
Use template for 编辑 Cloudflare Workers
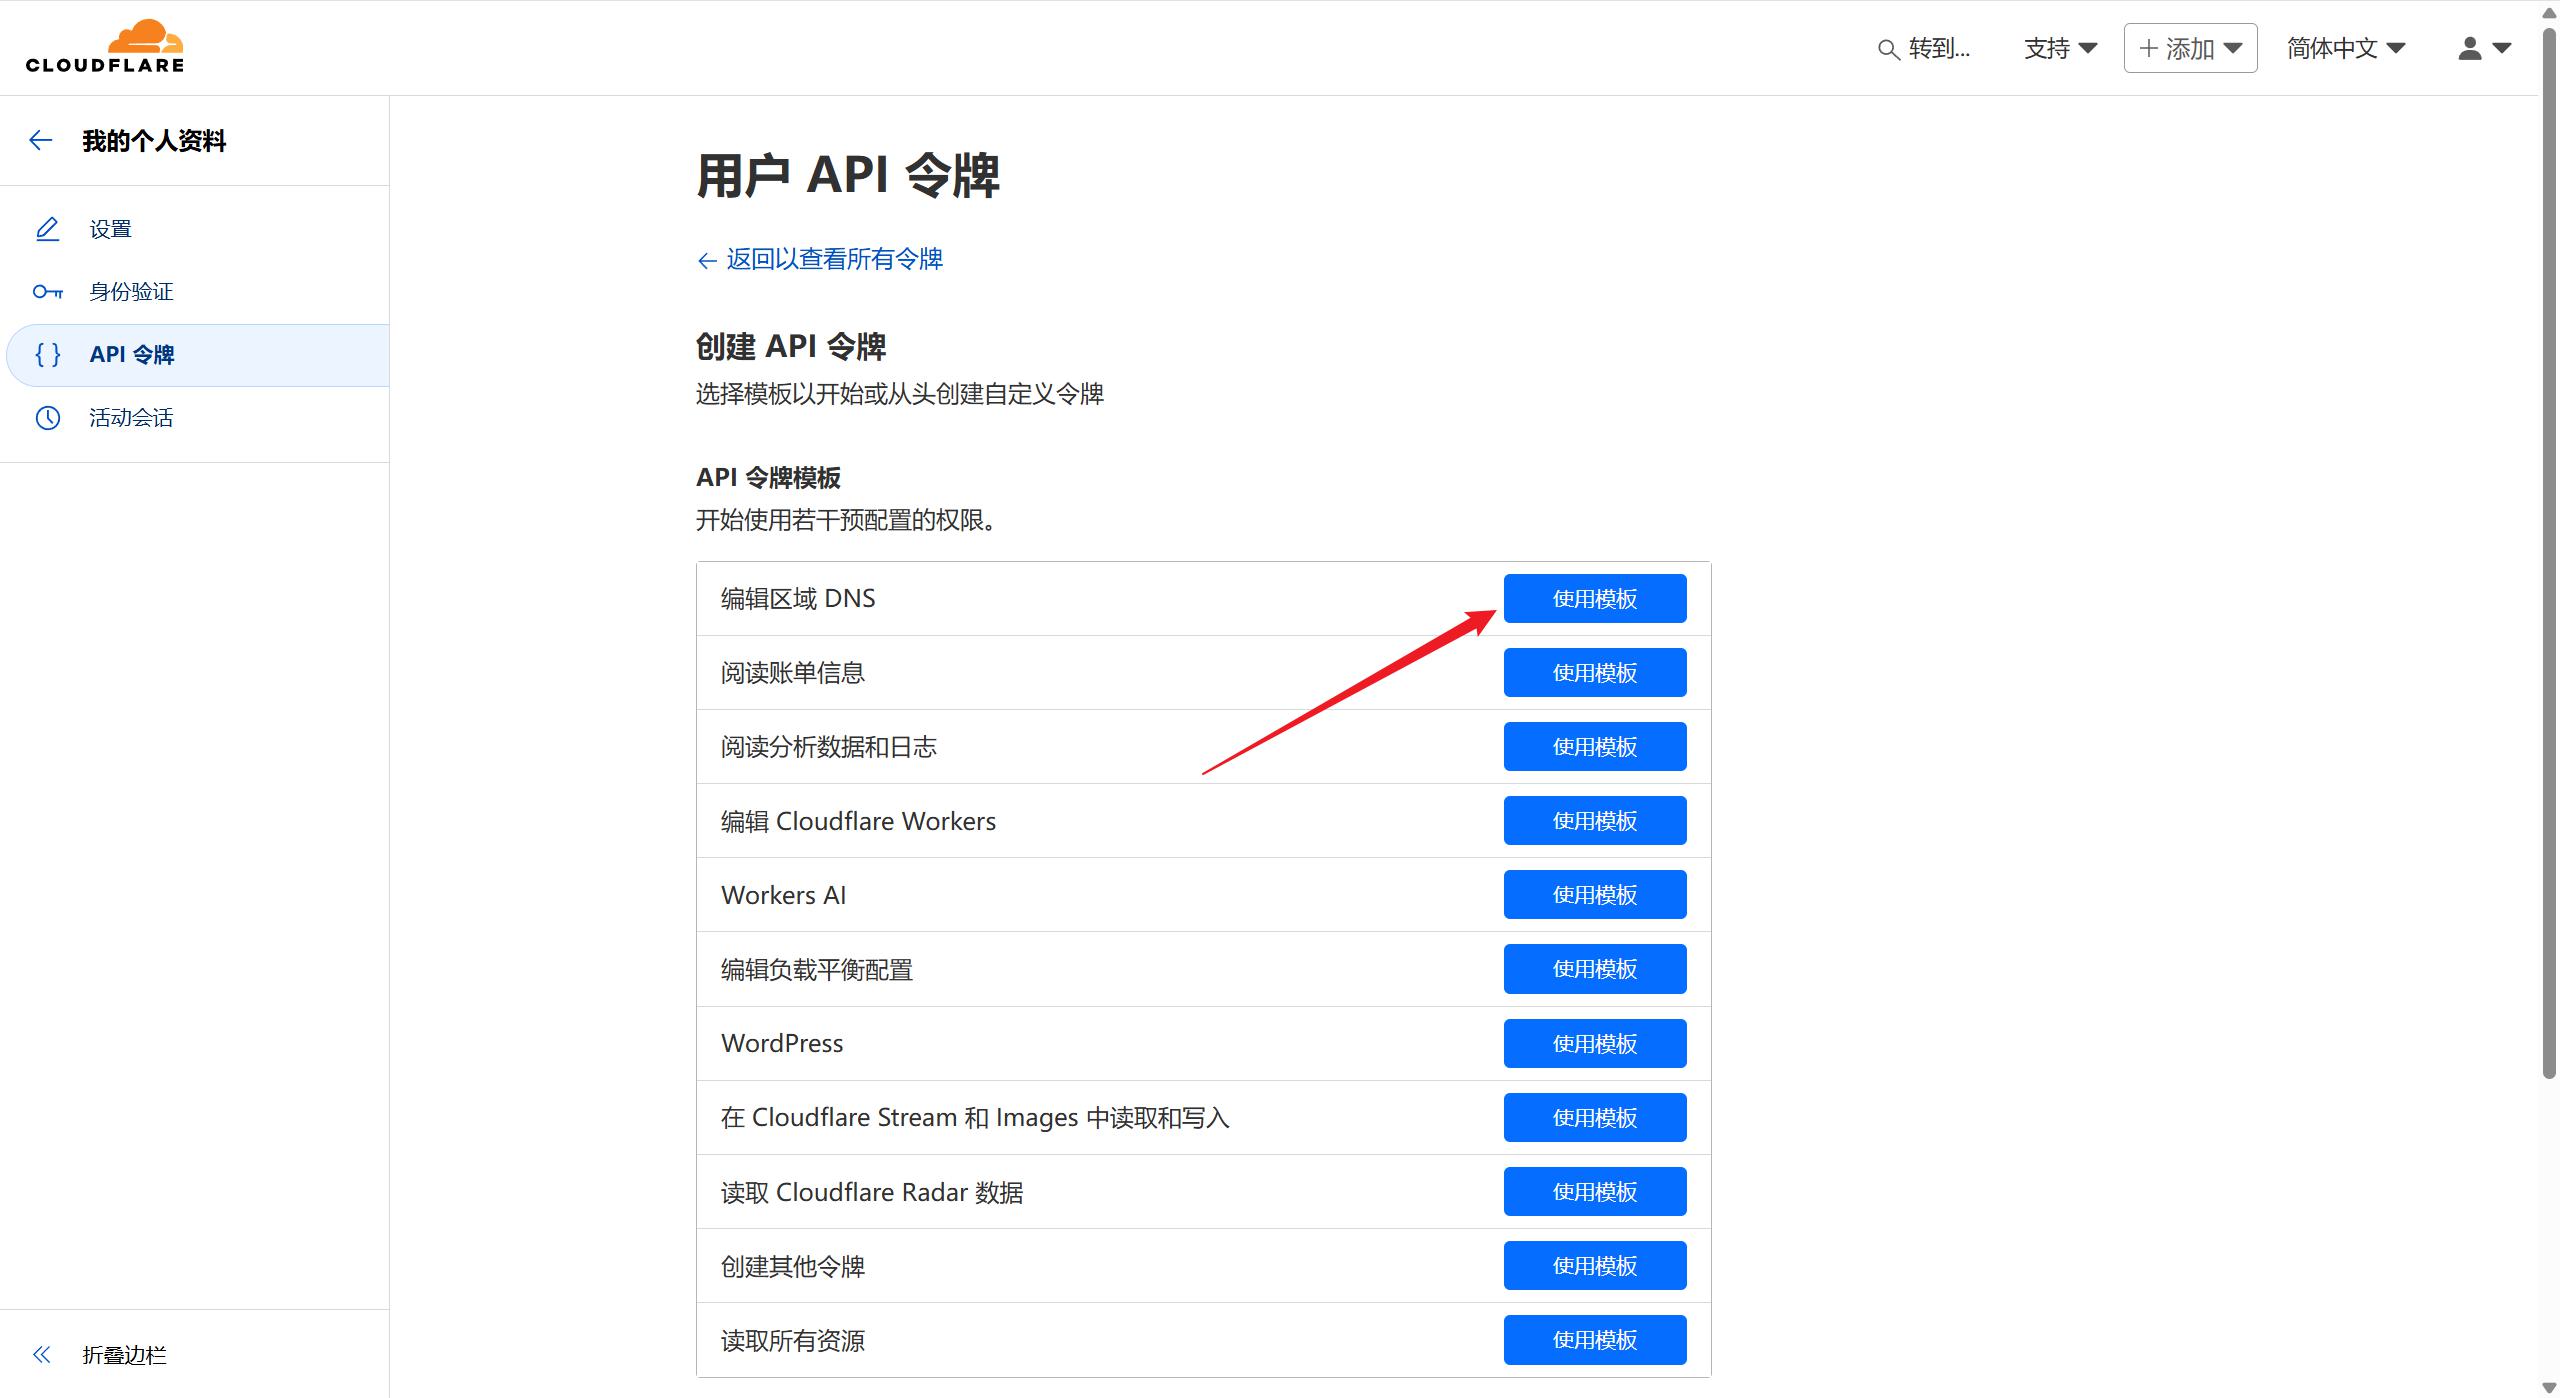1595,820
